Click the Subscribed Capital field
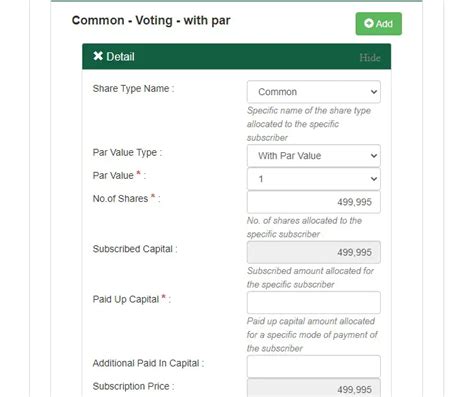This screenshot has width=474, height=397. 314,252
